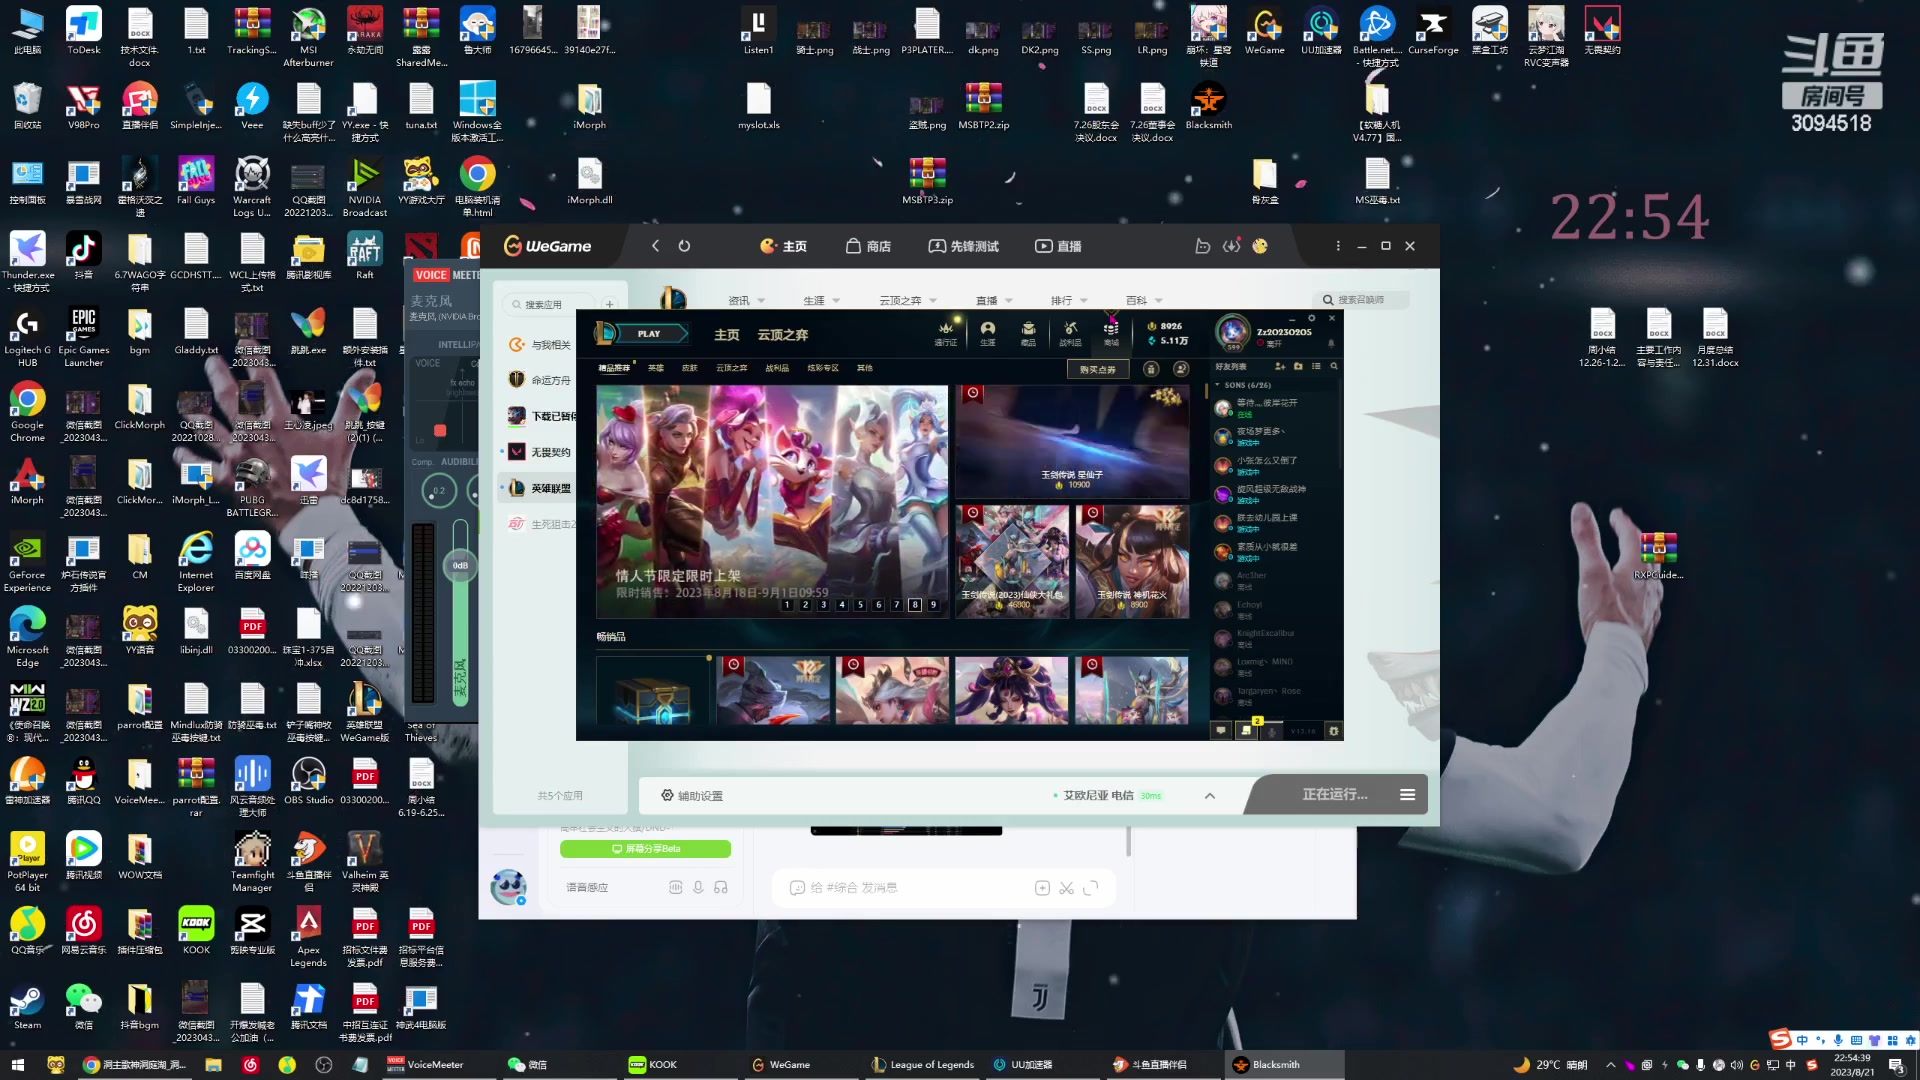Click VoiceMeeter 0dB fader knob
The image size is (1920, 1080).
pyautogui.click(x=460, y=565)
